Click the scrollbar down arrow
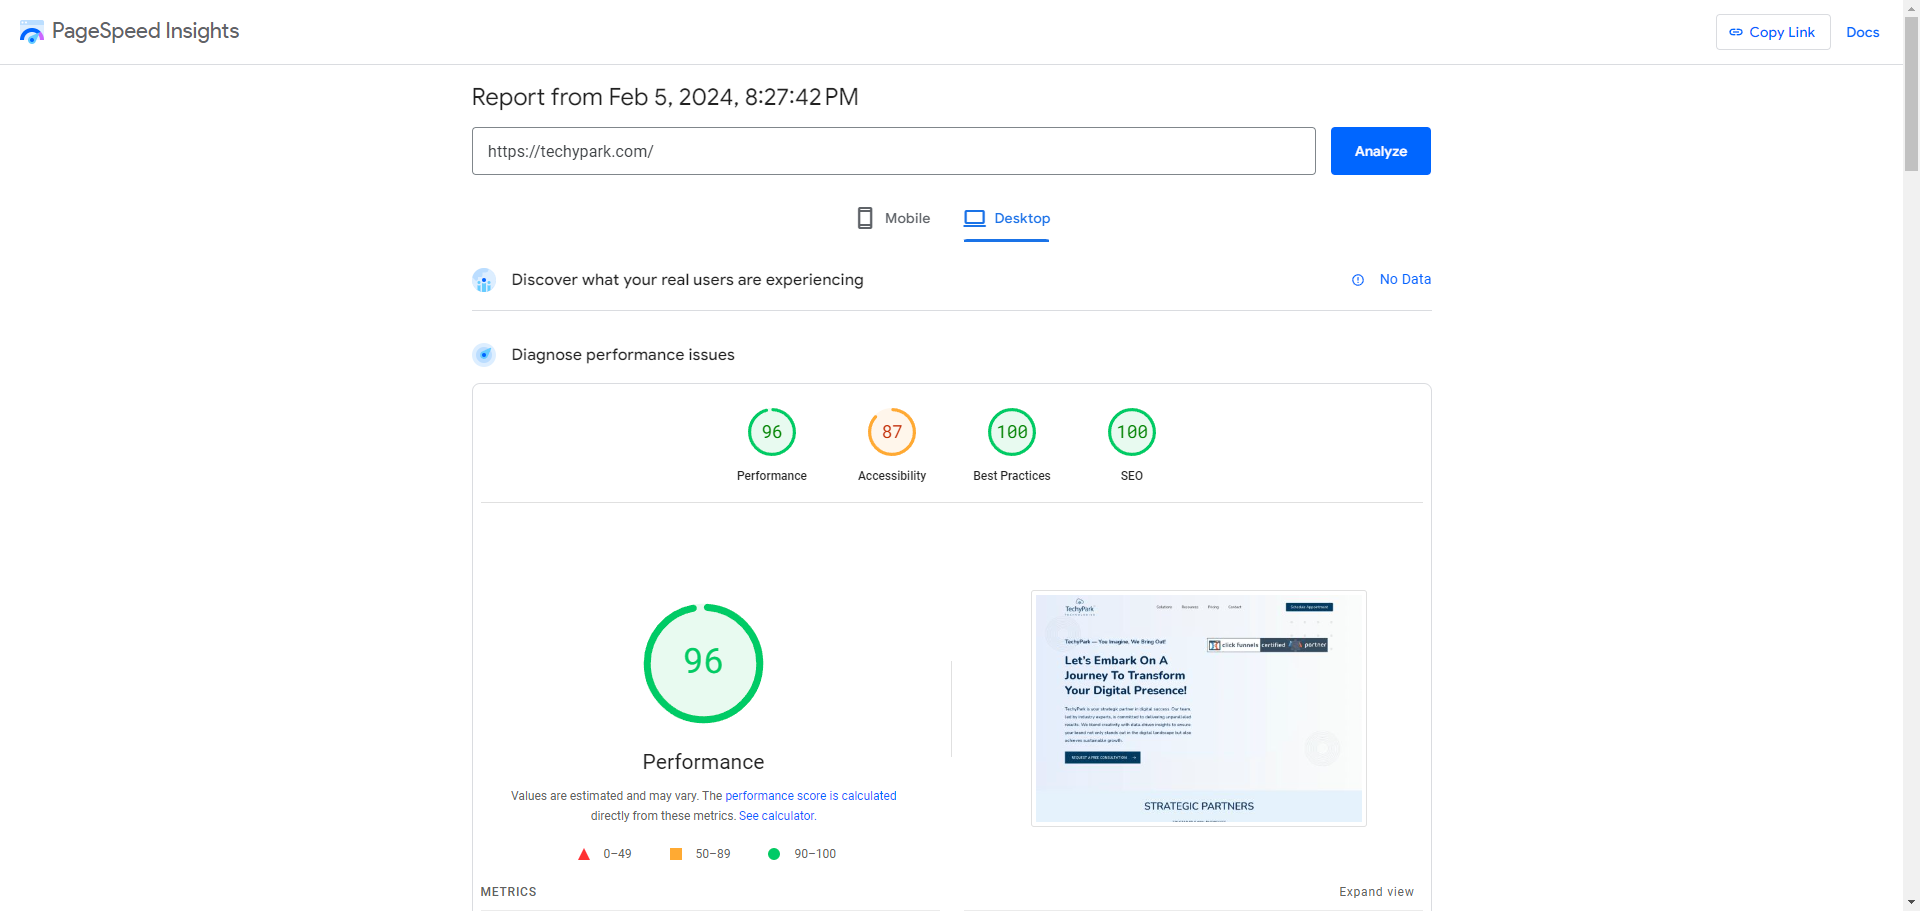Viewport: 1920px width, 911px height. (1911, 902)
